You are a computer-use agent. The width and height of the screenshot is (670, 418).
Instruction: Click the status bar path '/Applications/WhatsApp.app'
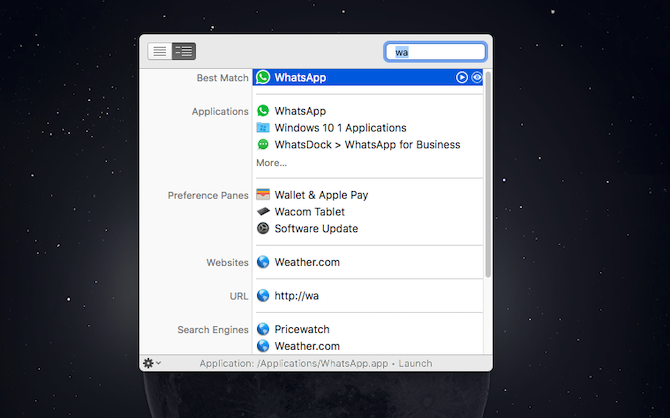click(x=323, y=364)
